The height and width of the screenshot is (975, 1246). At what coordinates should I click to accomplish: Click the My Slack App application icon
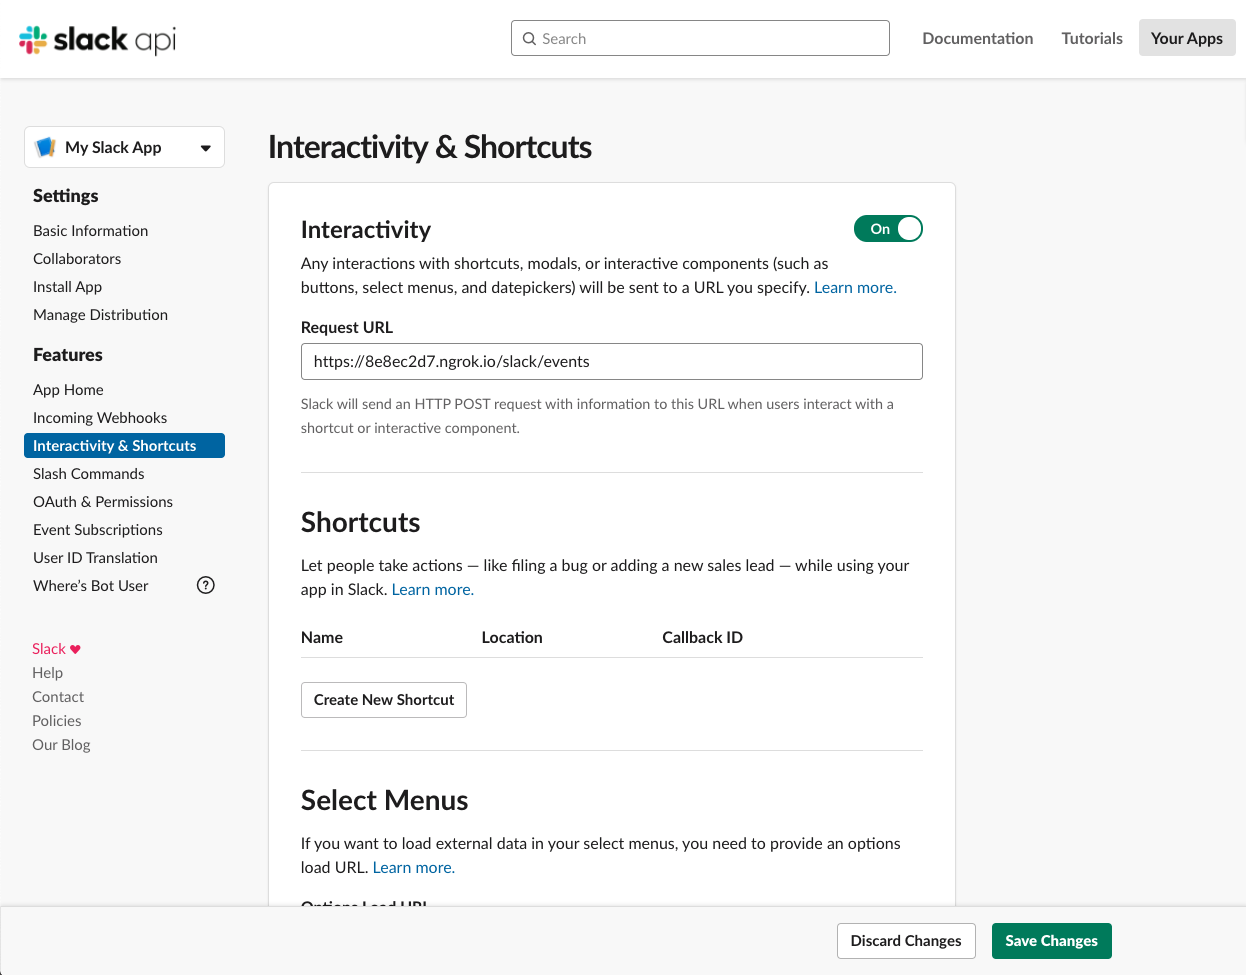pyautogui.click(x=45, y=146)
